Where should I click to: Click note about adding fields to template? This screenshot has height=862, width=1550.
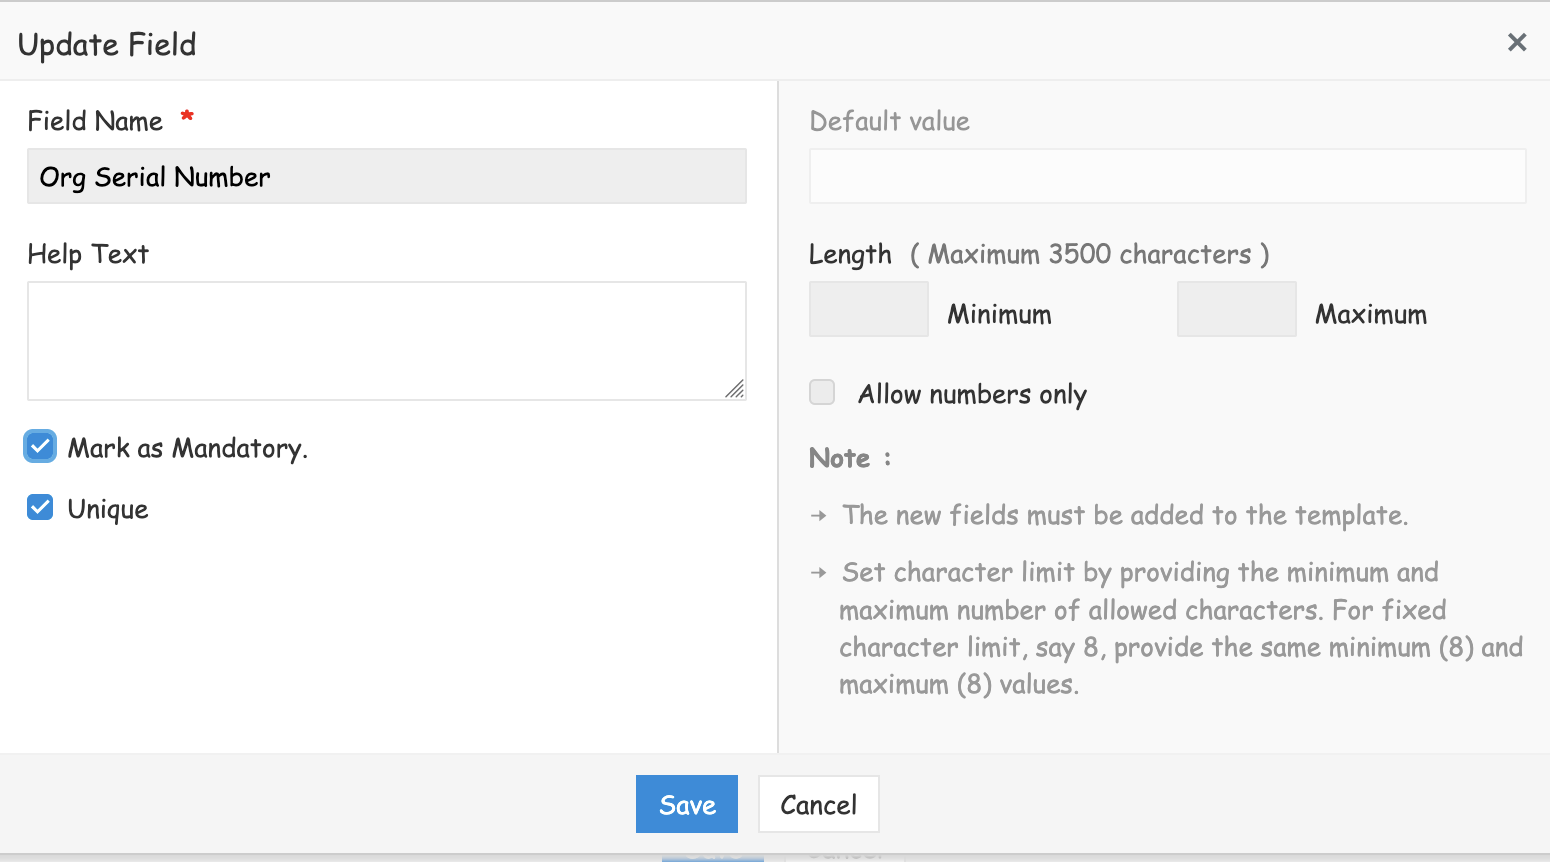1125,515
